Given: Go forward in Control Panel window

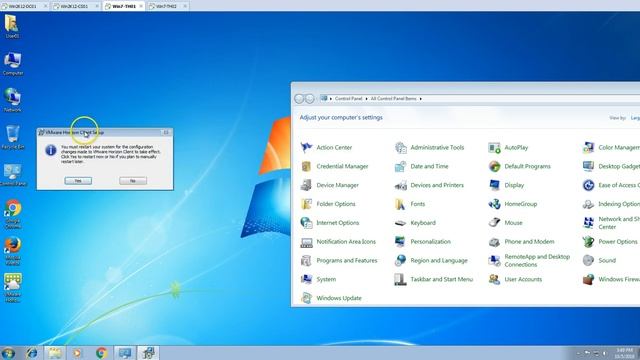Looking at the screenshot, I should pyautogui.click(x=310, y=98).
